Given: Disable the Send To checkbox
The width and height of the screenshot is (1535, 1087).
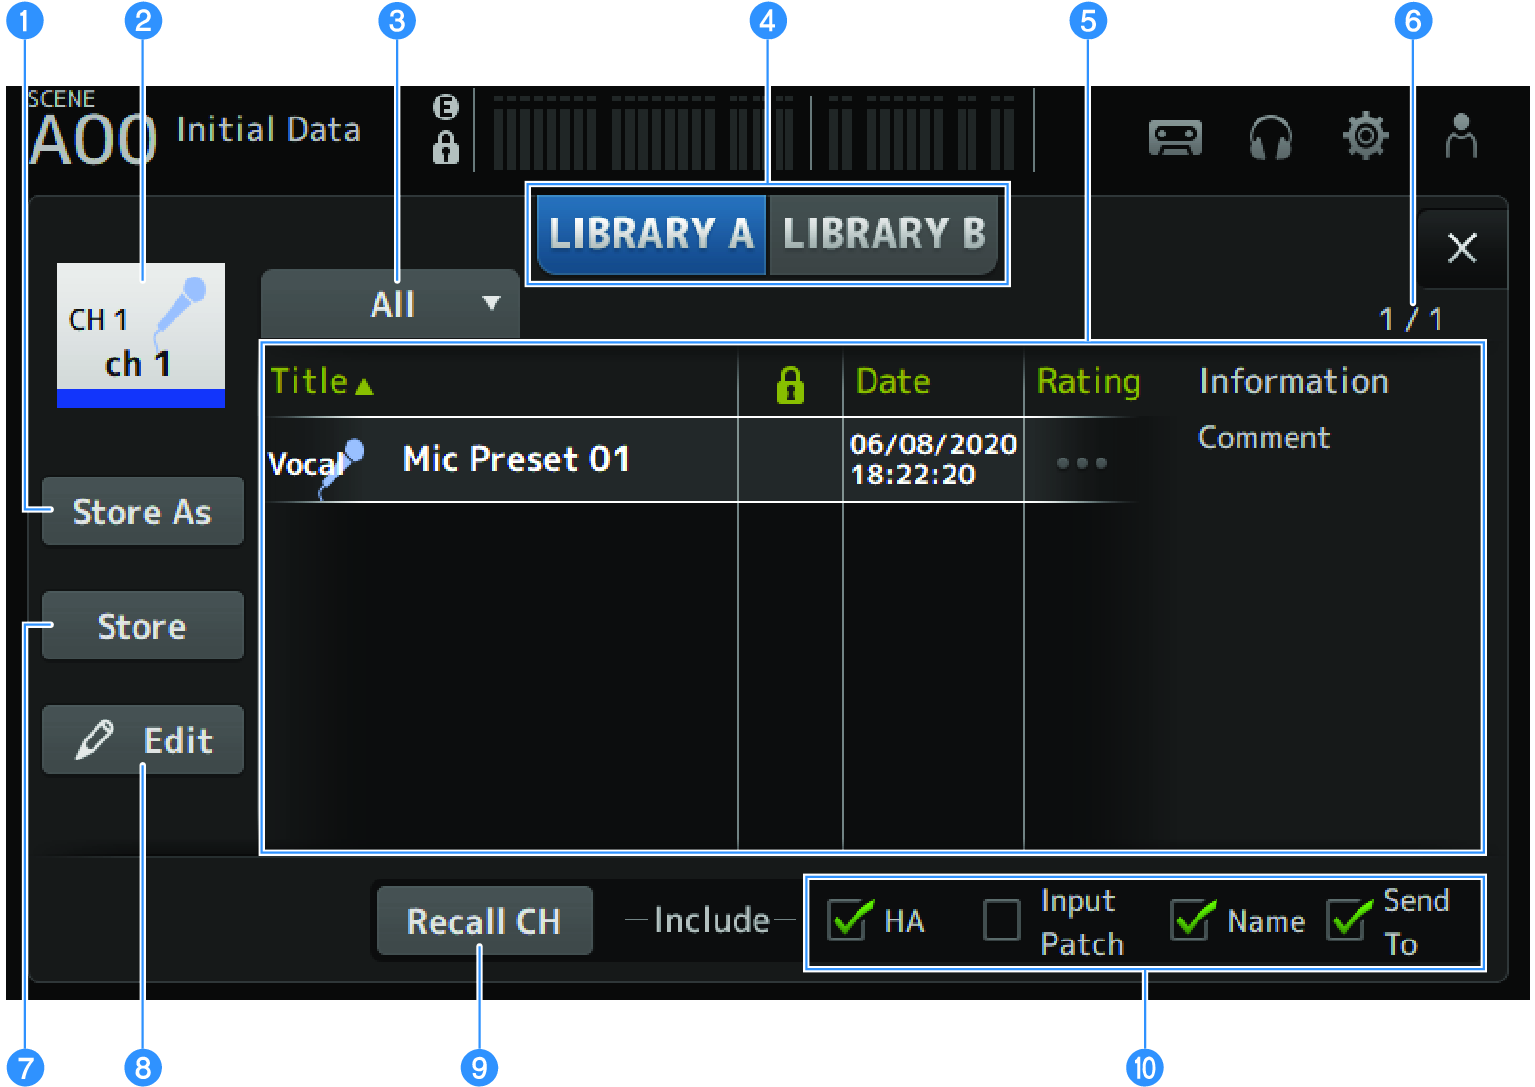Looking at the screenshot, I should click(x=1349, y=920).
